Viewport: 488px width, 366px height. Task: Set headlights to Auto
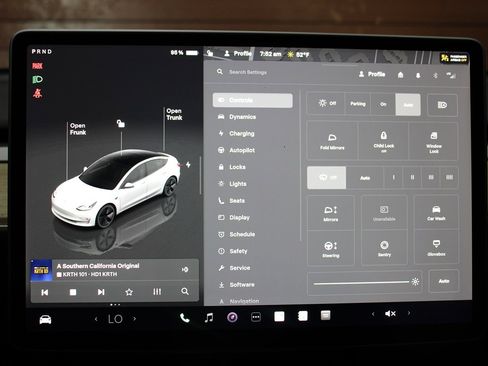pyautogui.click(x=408, y=105)
